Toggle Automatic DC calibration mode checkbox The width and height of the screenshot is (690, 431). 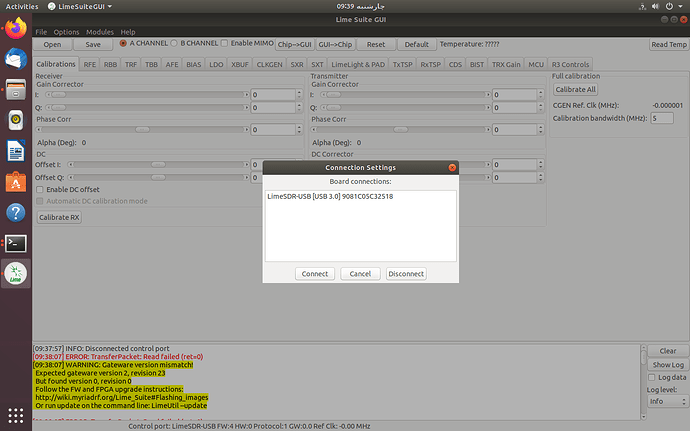click(40, 201)
